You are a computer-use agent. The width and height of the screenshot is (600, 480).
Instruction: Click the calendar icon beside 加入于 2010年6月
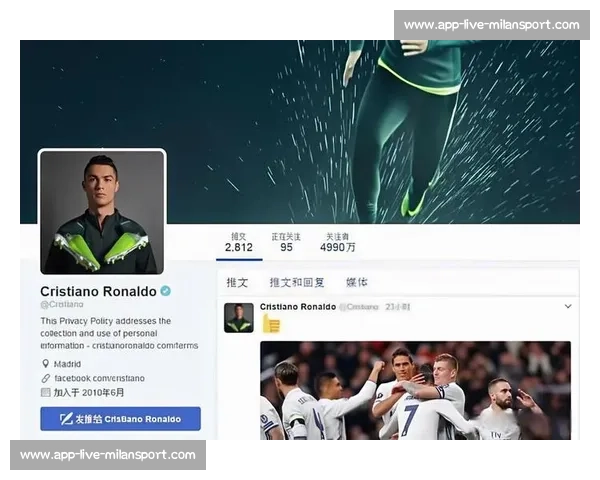46,392
